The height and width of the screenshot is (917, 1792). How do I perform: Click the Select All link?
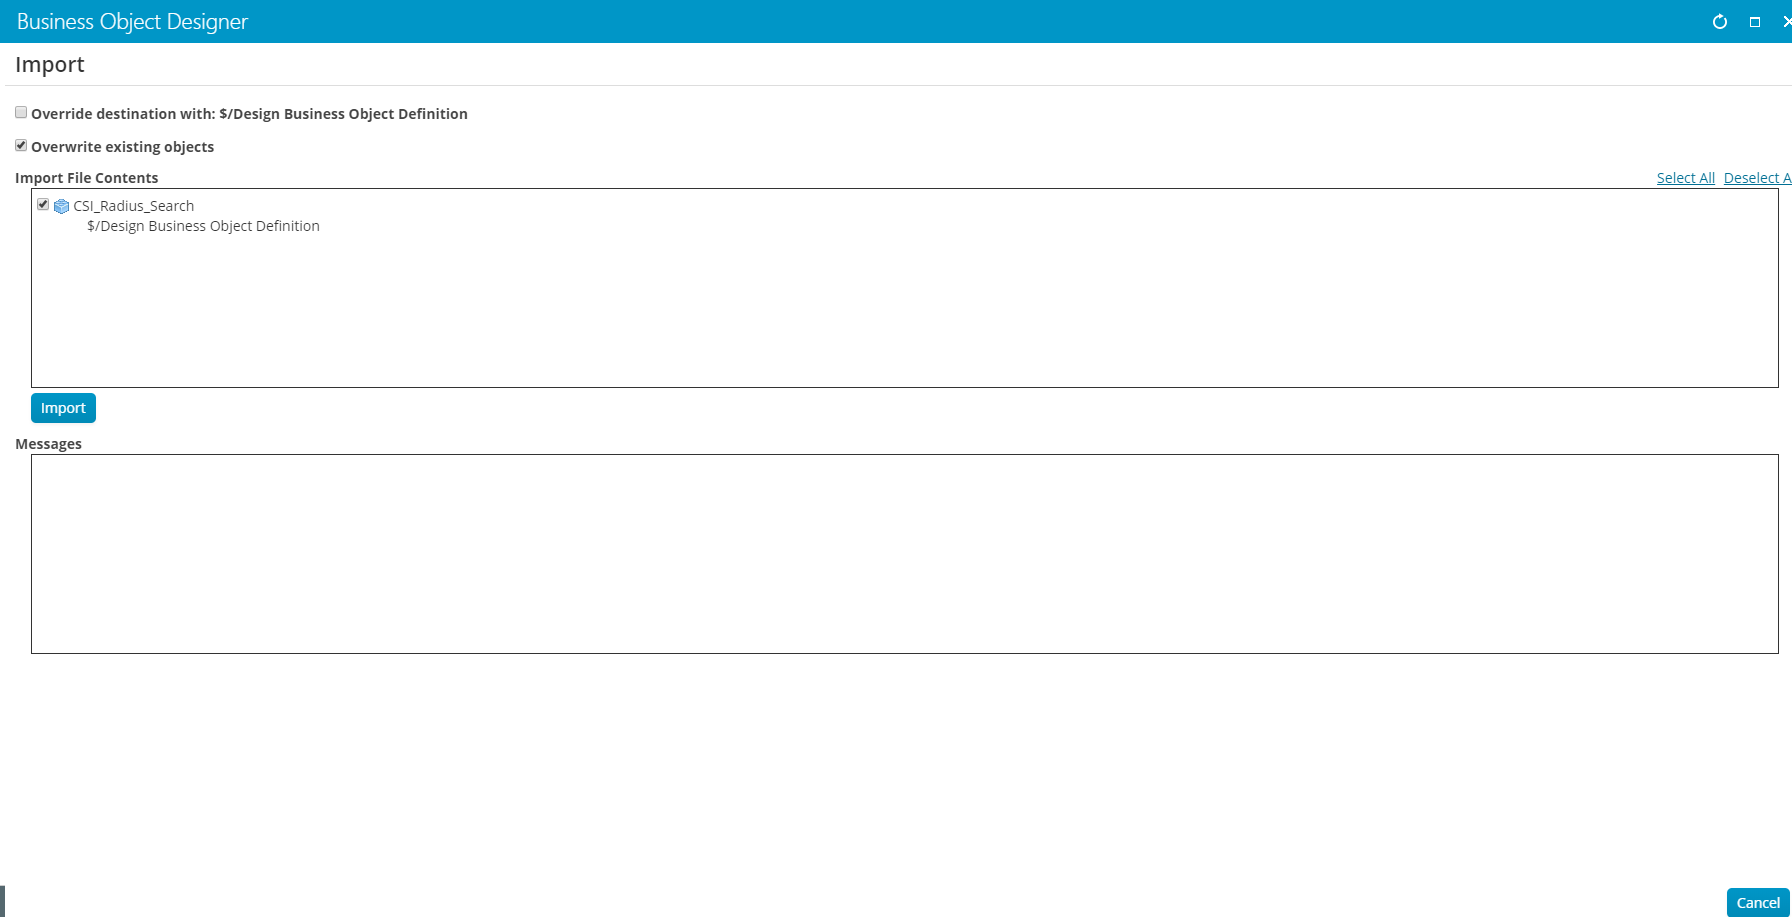[1685, 178]
